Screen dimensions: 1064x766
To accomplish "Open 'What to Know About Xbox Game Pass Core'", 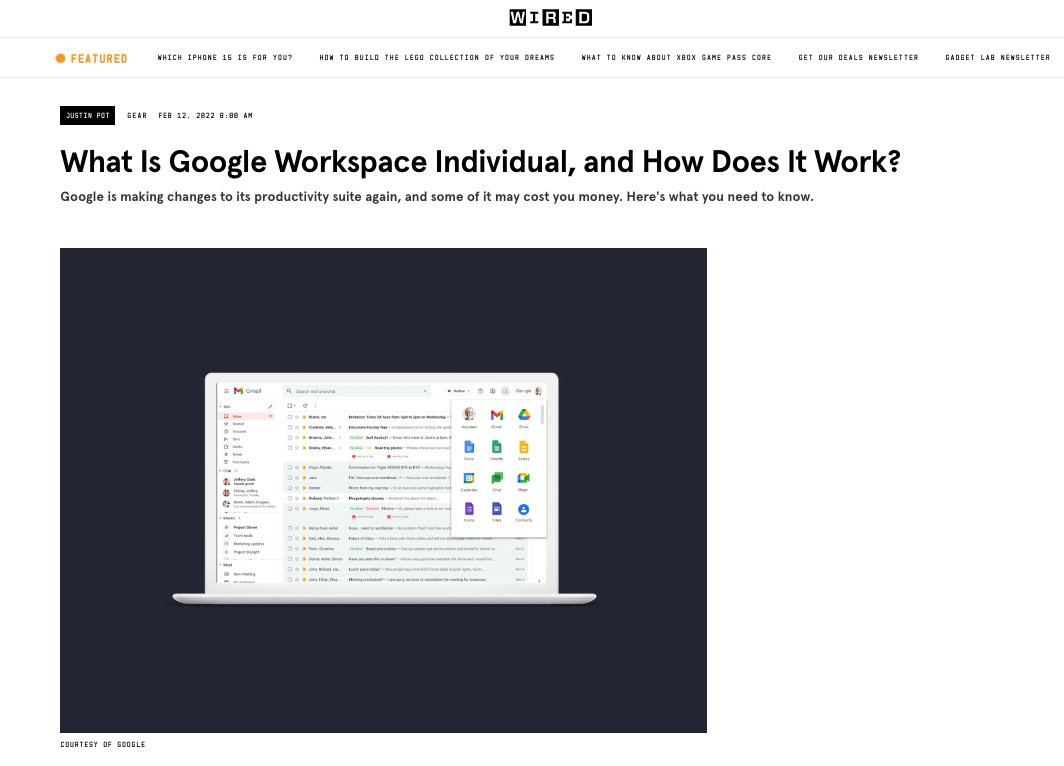I will [677, 58].
